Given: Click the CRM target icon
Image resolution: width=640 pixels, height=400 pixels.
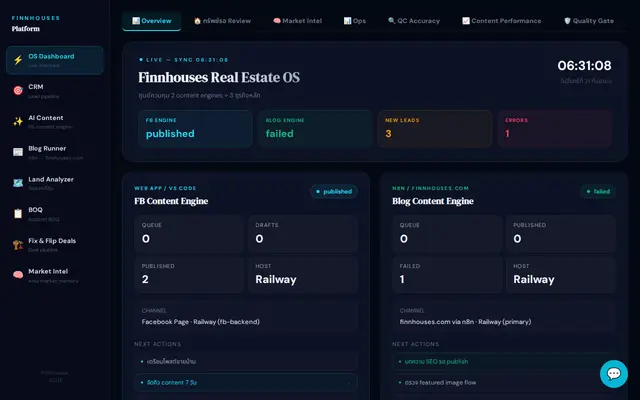Looking at the screenshot, I should click(18, 91).
